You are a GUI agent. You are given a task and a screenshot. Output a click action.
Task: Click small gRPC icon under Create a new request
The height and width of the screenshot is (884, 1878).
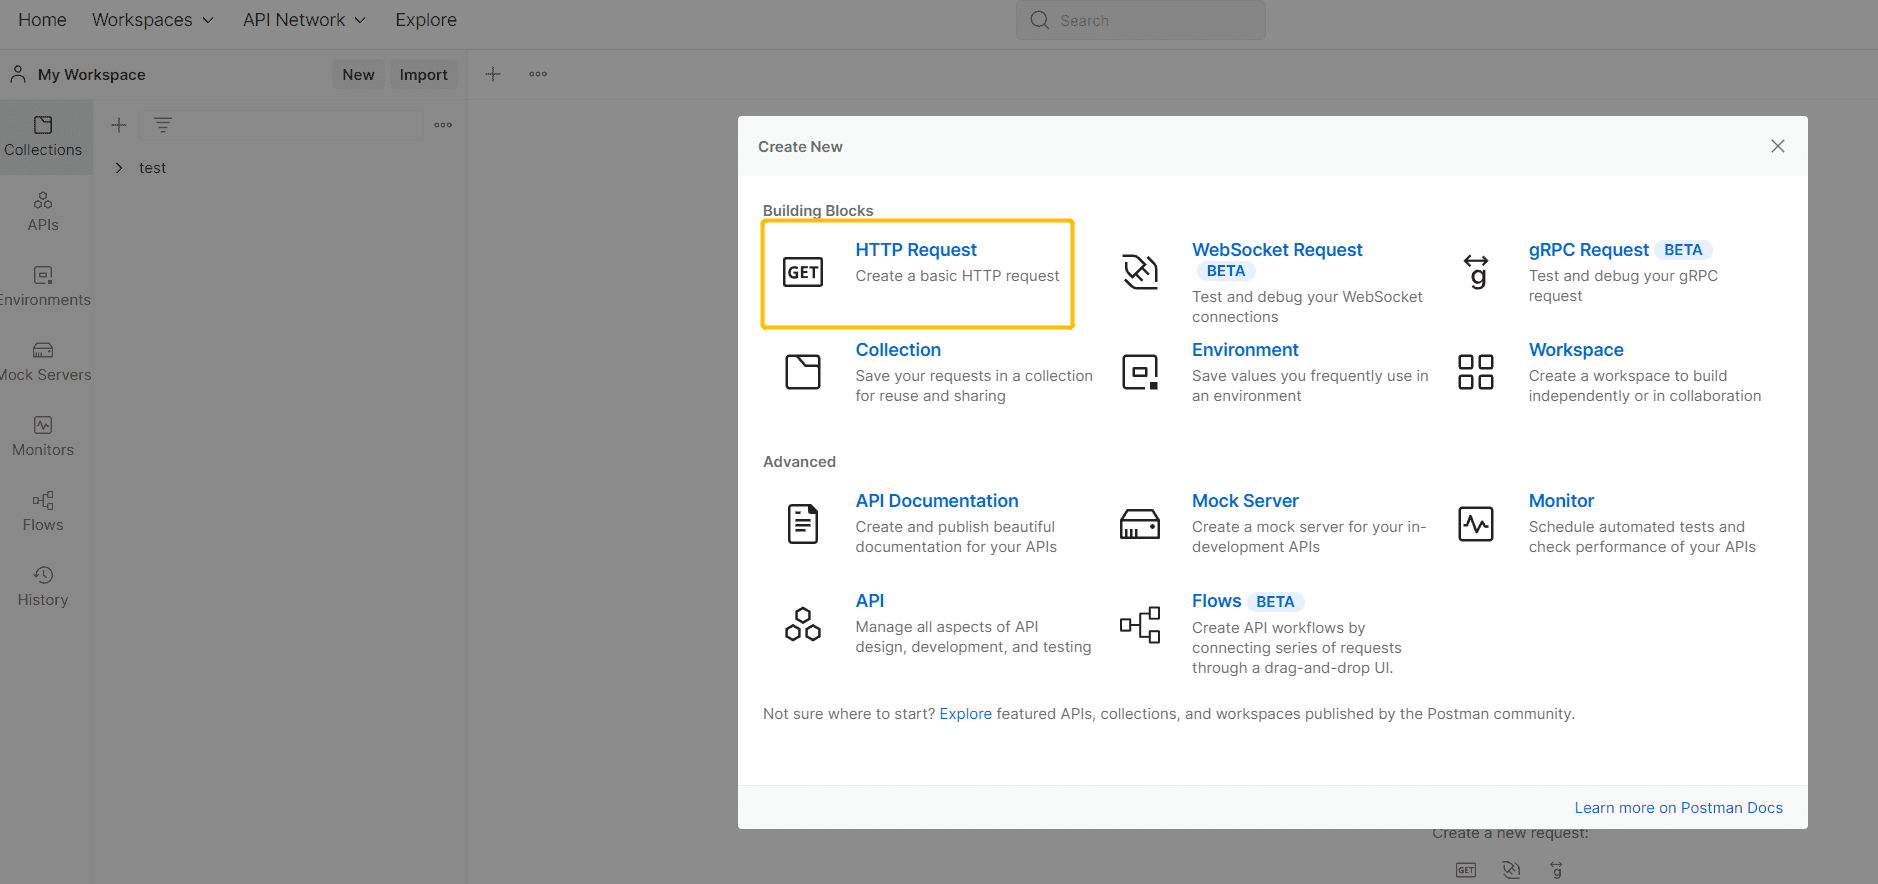pos(1556,870)
